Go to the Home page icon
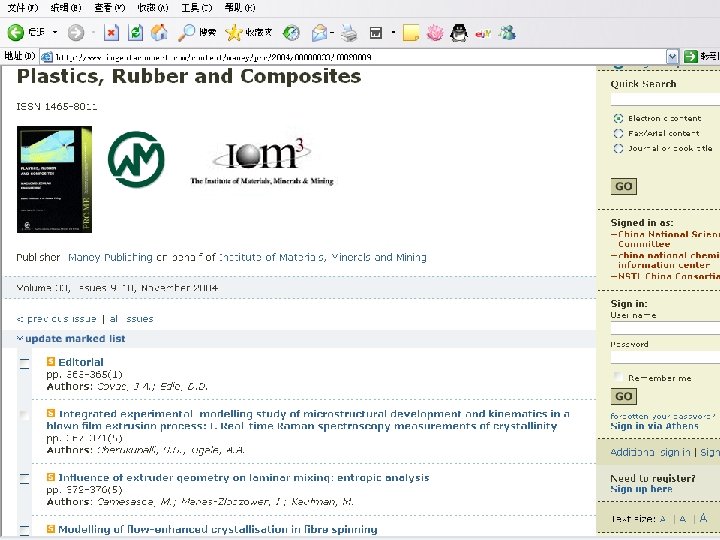The image size is (720, 540). pos(159,32)
